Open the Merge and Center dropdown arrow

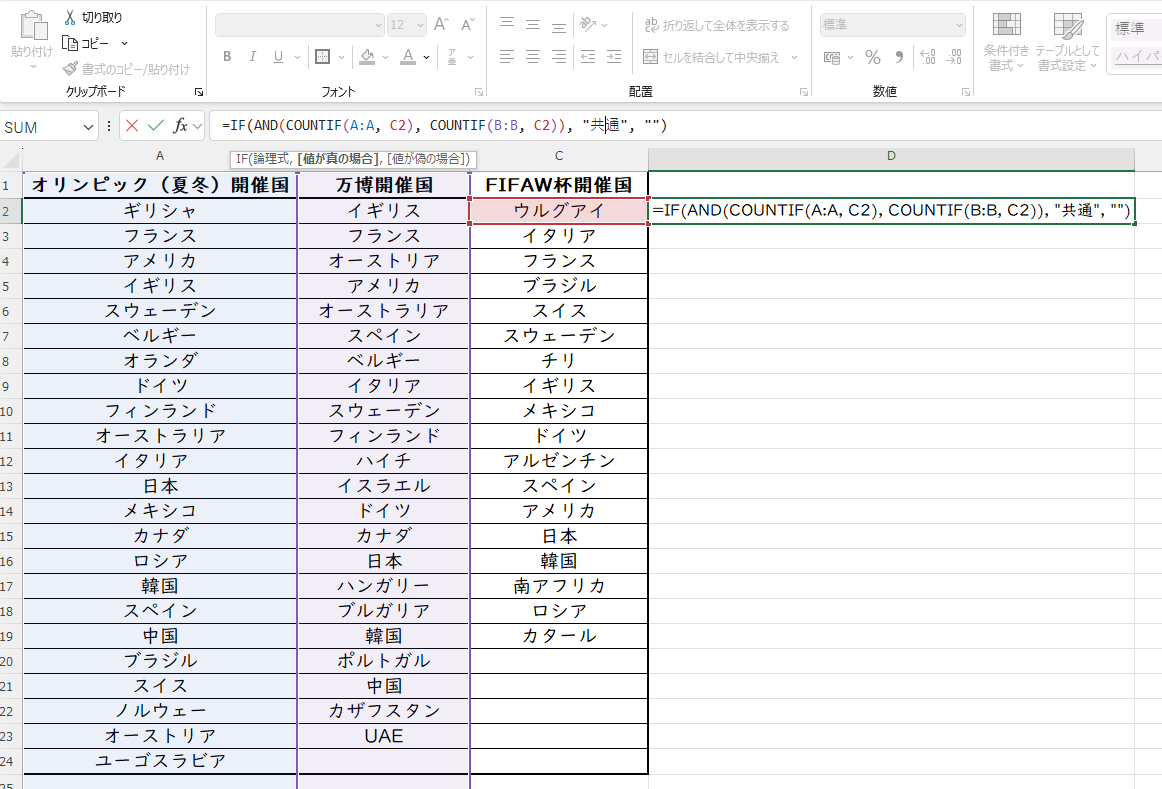794,57
